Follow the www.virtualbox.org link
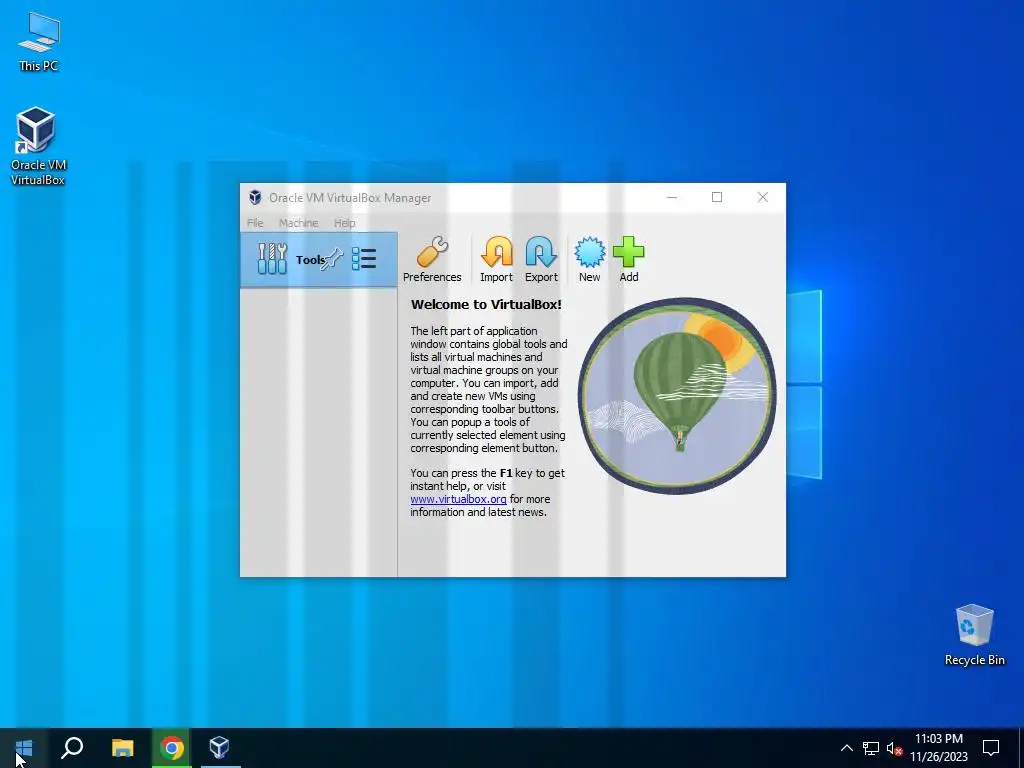The height and width of the screenshot is (768, 1024). (458, 499)
